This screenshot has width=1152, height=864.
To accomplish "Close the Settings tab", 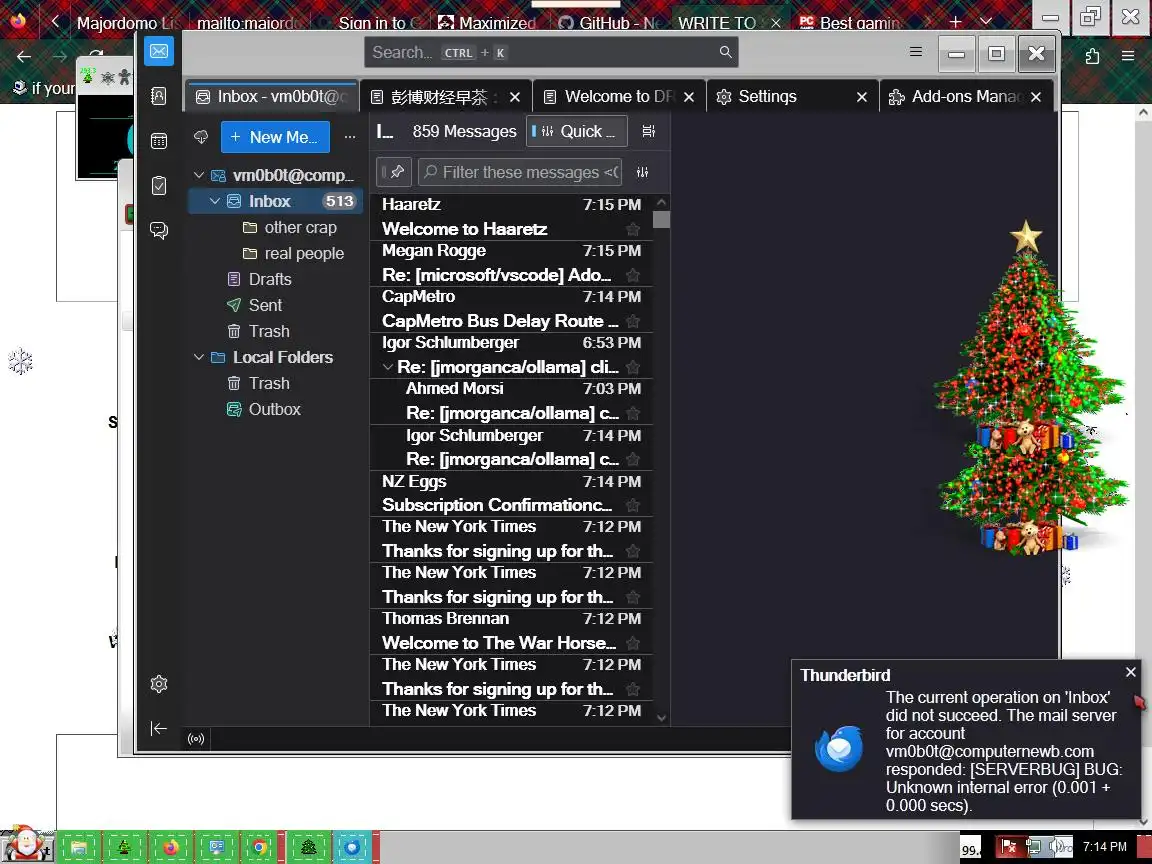I will coord(862,97).
